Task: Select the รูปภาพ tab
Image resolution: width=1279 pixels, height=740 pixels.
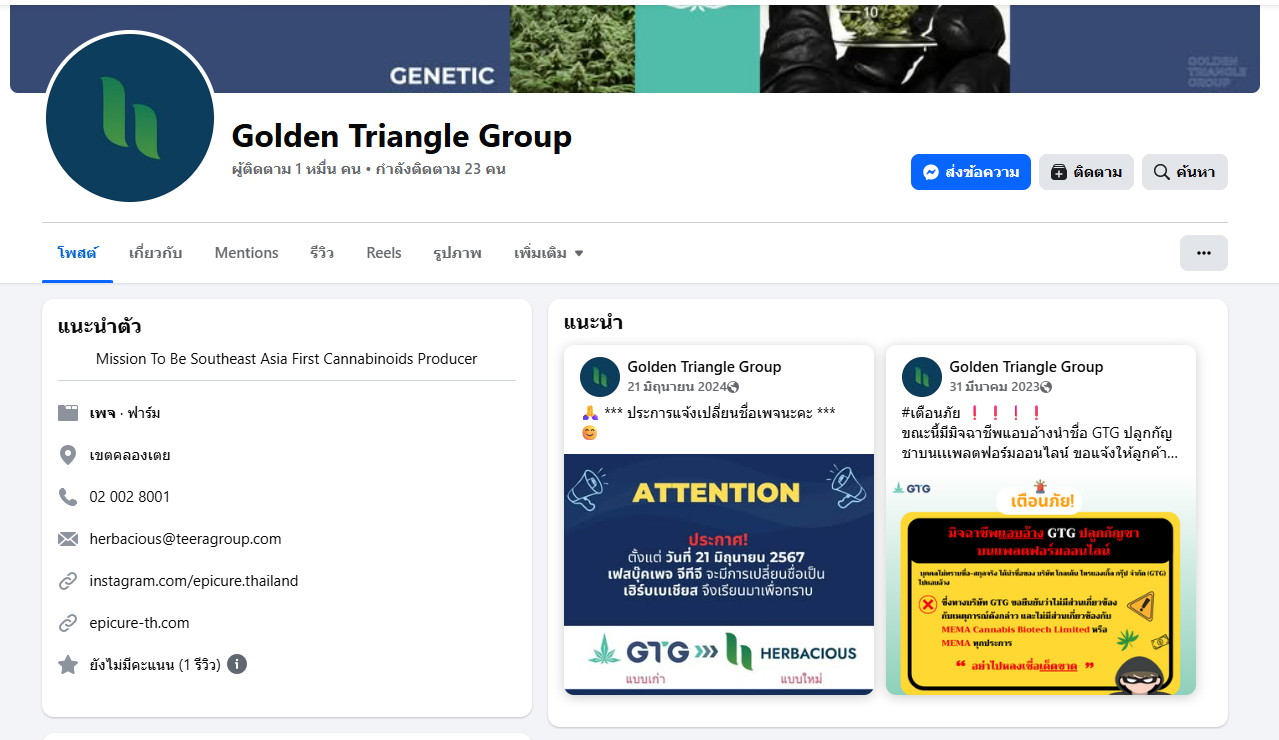Action: [x=457, y=253]
